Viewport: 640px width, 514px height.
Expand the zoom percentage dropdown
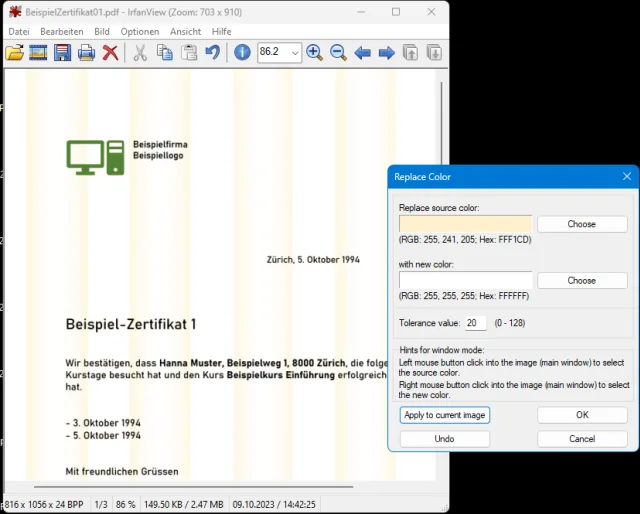pyautogui.click(x=295, y=53)
